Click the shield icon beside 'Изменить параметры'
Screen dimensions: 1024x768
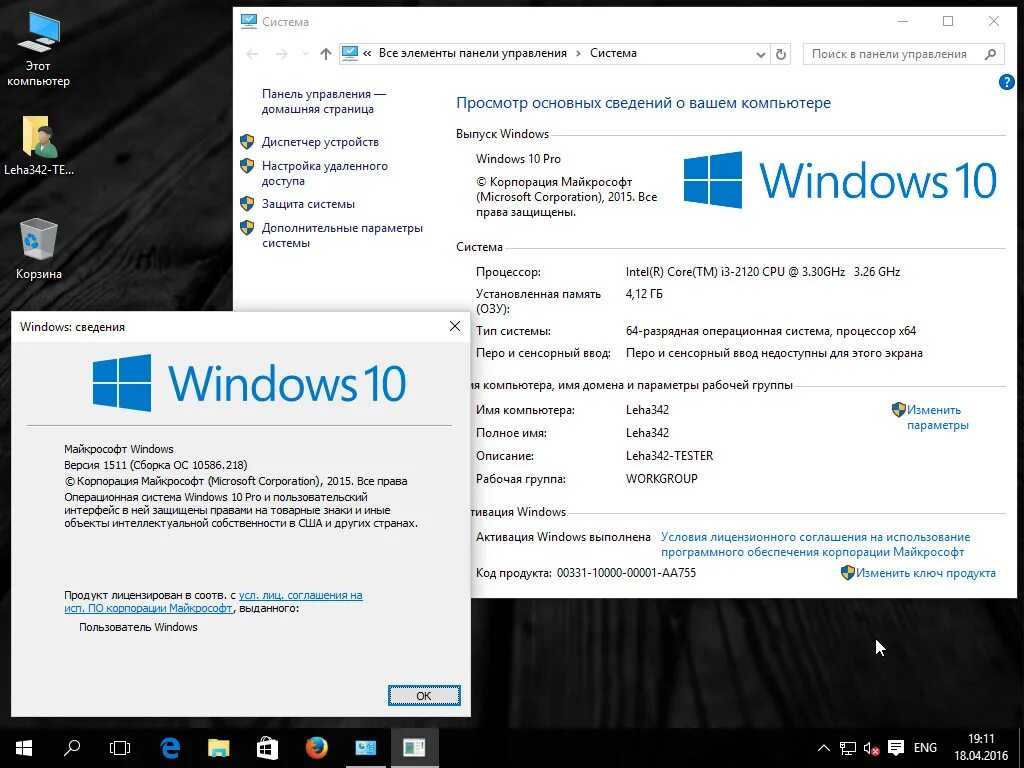pos(899,409)
